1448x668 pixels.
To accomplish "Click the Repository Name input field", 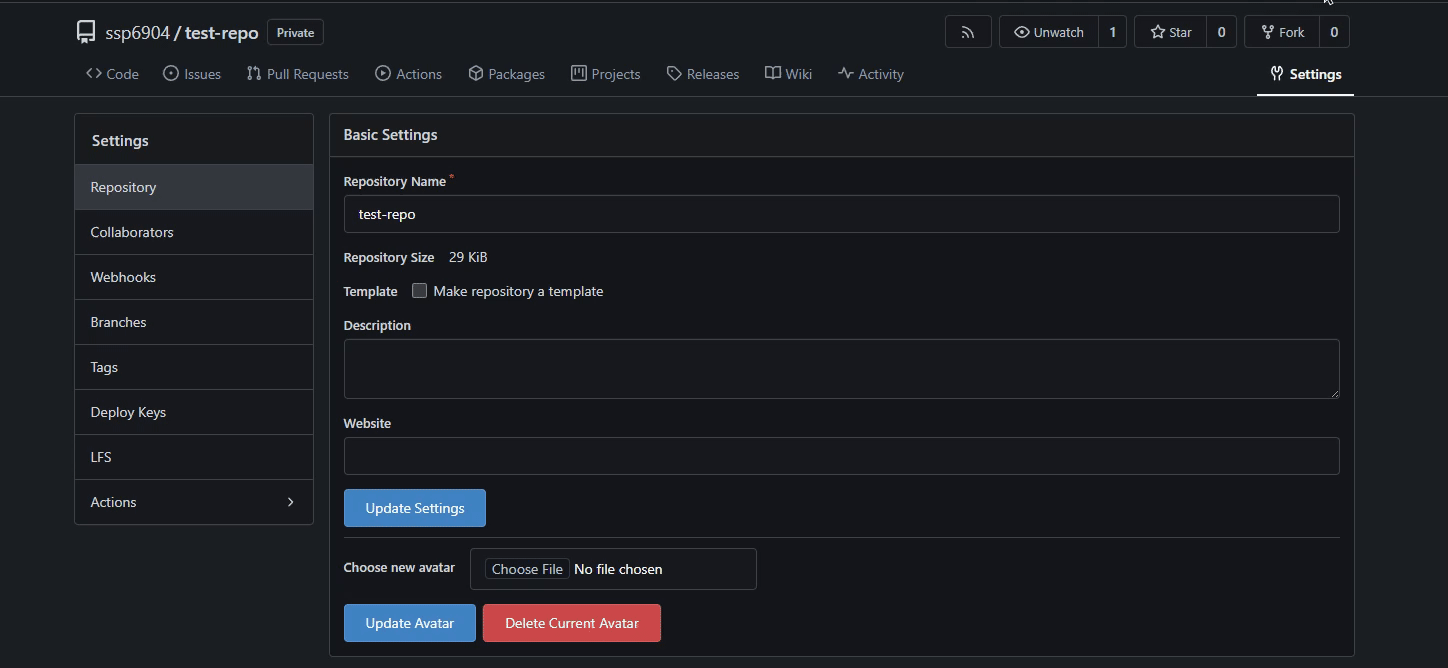I will pyautogui.click(x=840, y=214).
